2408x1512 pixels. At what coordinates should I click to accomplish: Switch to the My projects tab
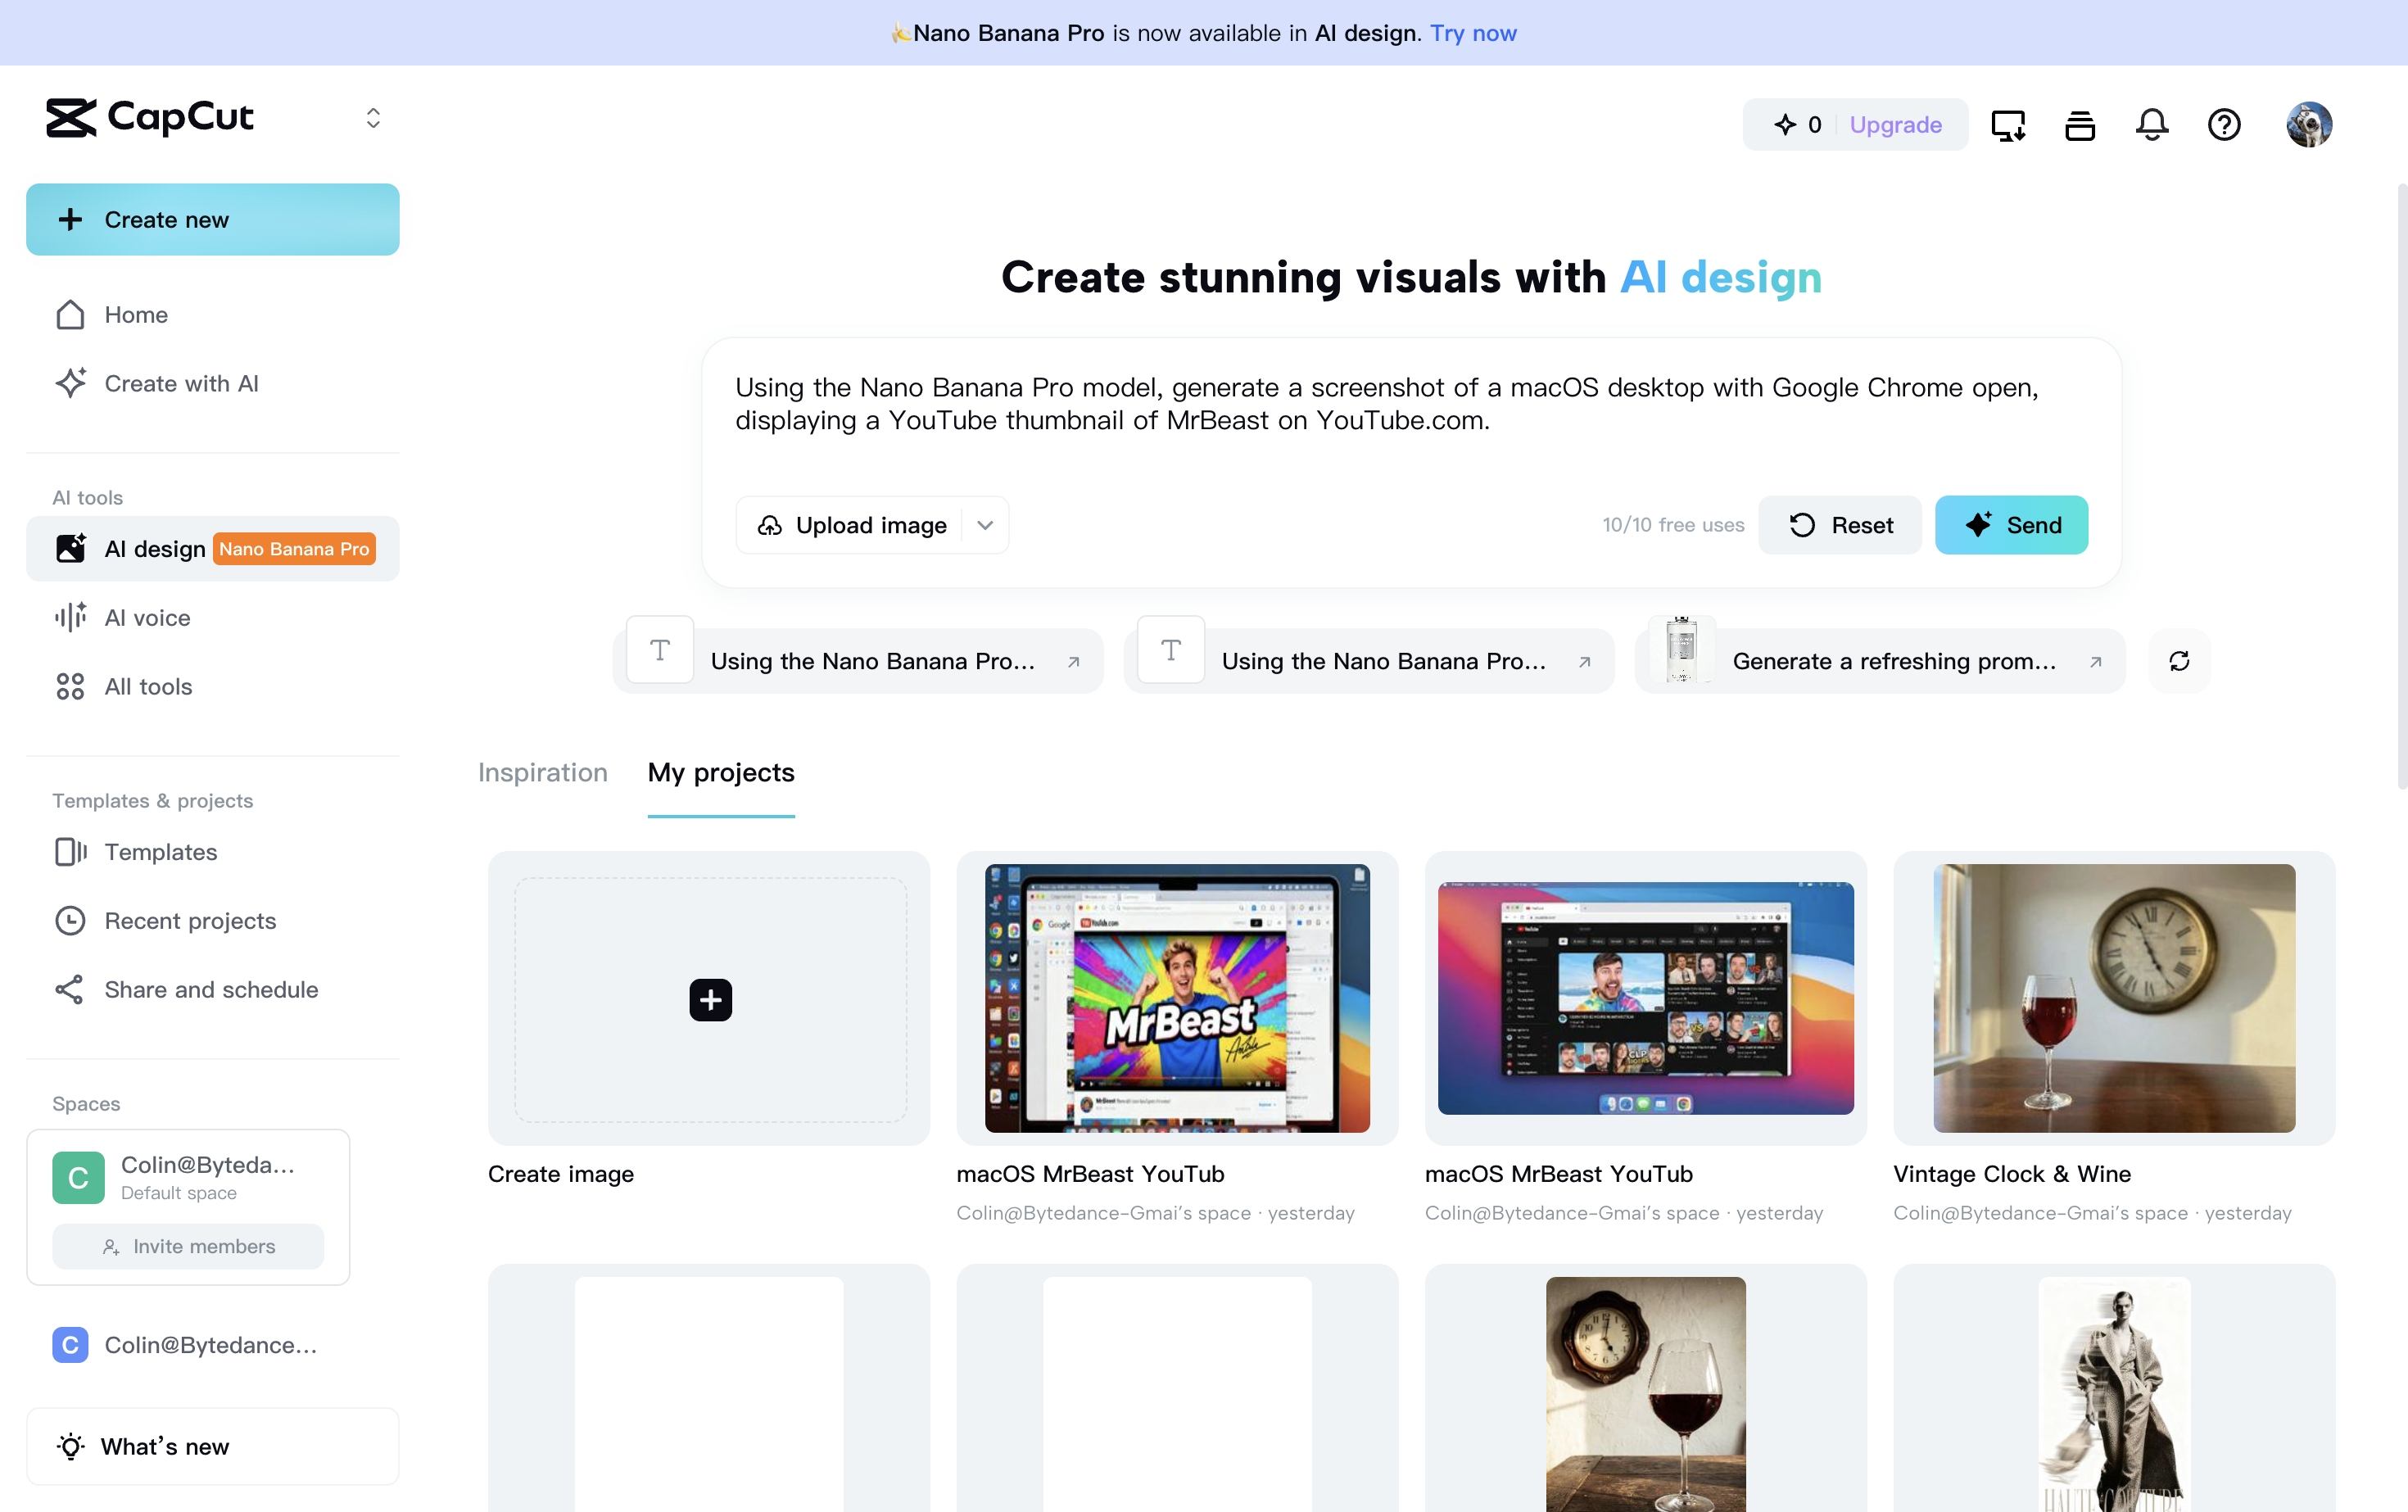point(721,773)
